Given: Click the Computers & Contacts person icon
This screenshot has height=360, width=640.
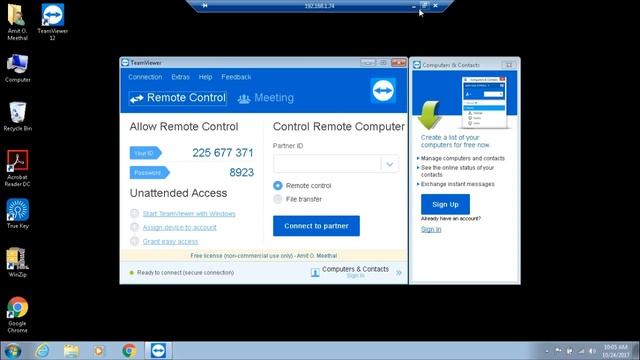Looking at the screenshot, I should [x=315, y=272].
